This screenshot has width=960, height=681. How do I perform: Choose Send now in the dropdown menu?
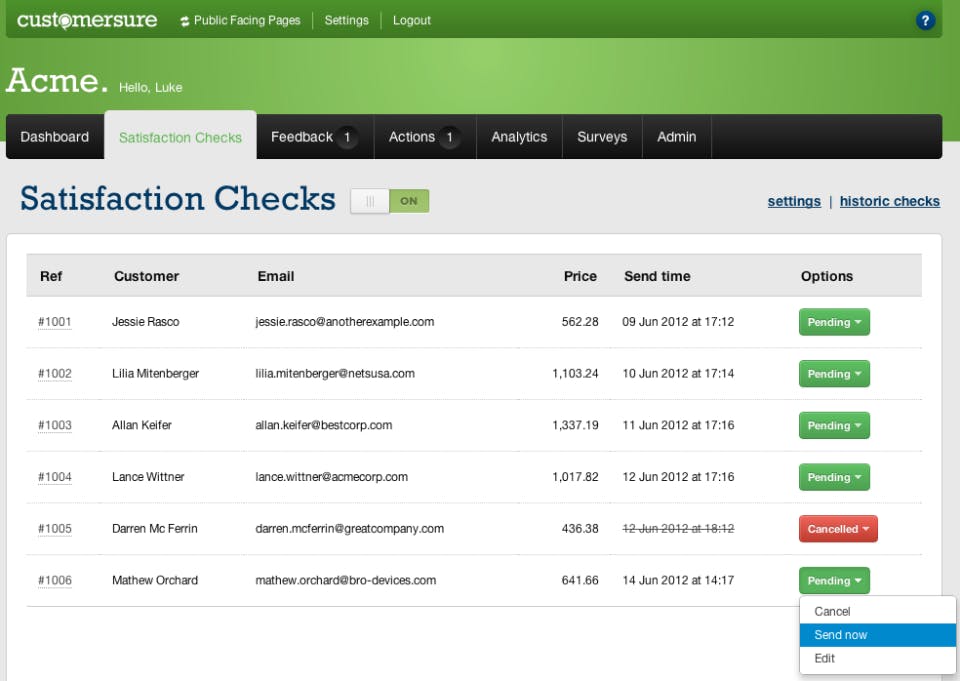[x=877, y=635]
